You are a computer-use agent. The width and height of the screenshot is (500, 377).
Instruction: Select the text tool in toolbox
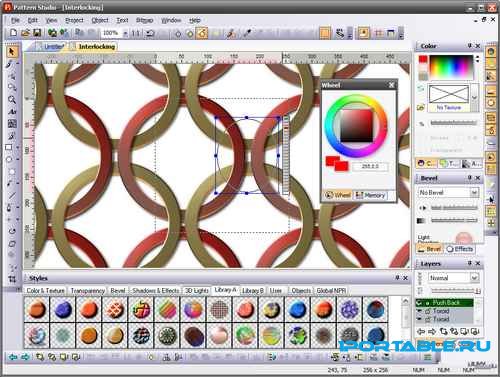coord(12,112)
